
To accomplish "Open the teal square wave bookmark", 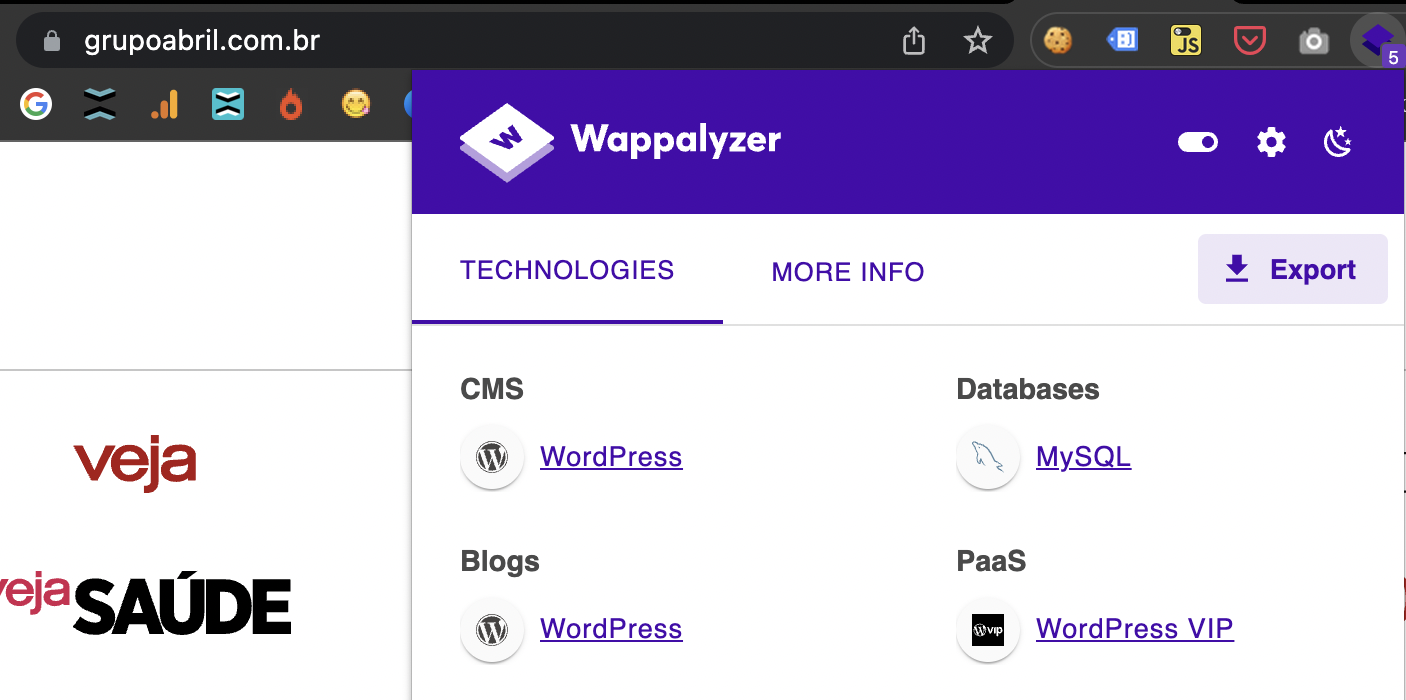I will 228,104.
